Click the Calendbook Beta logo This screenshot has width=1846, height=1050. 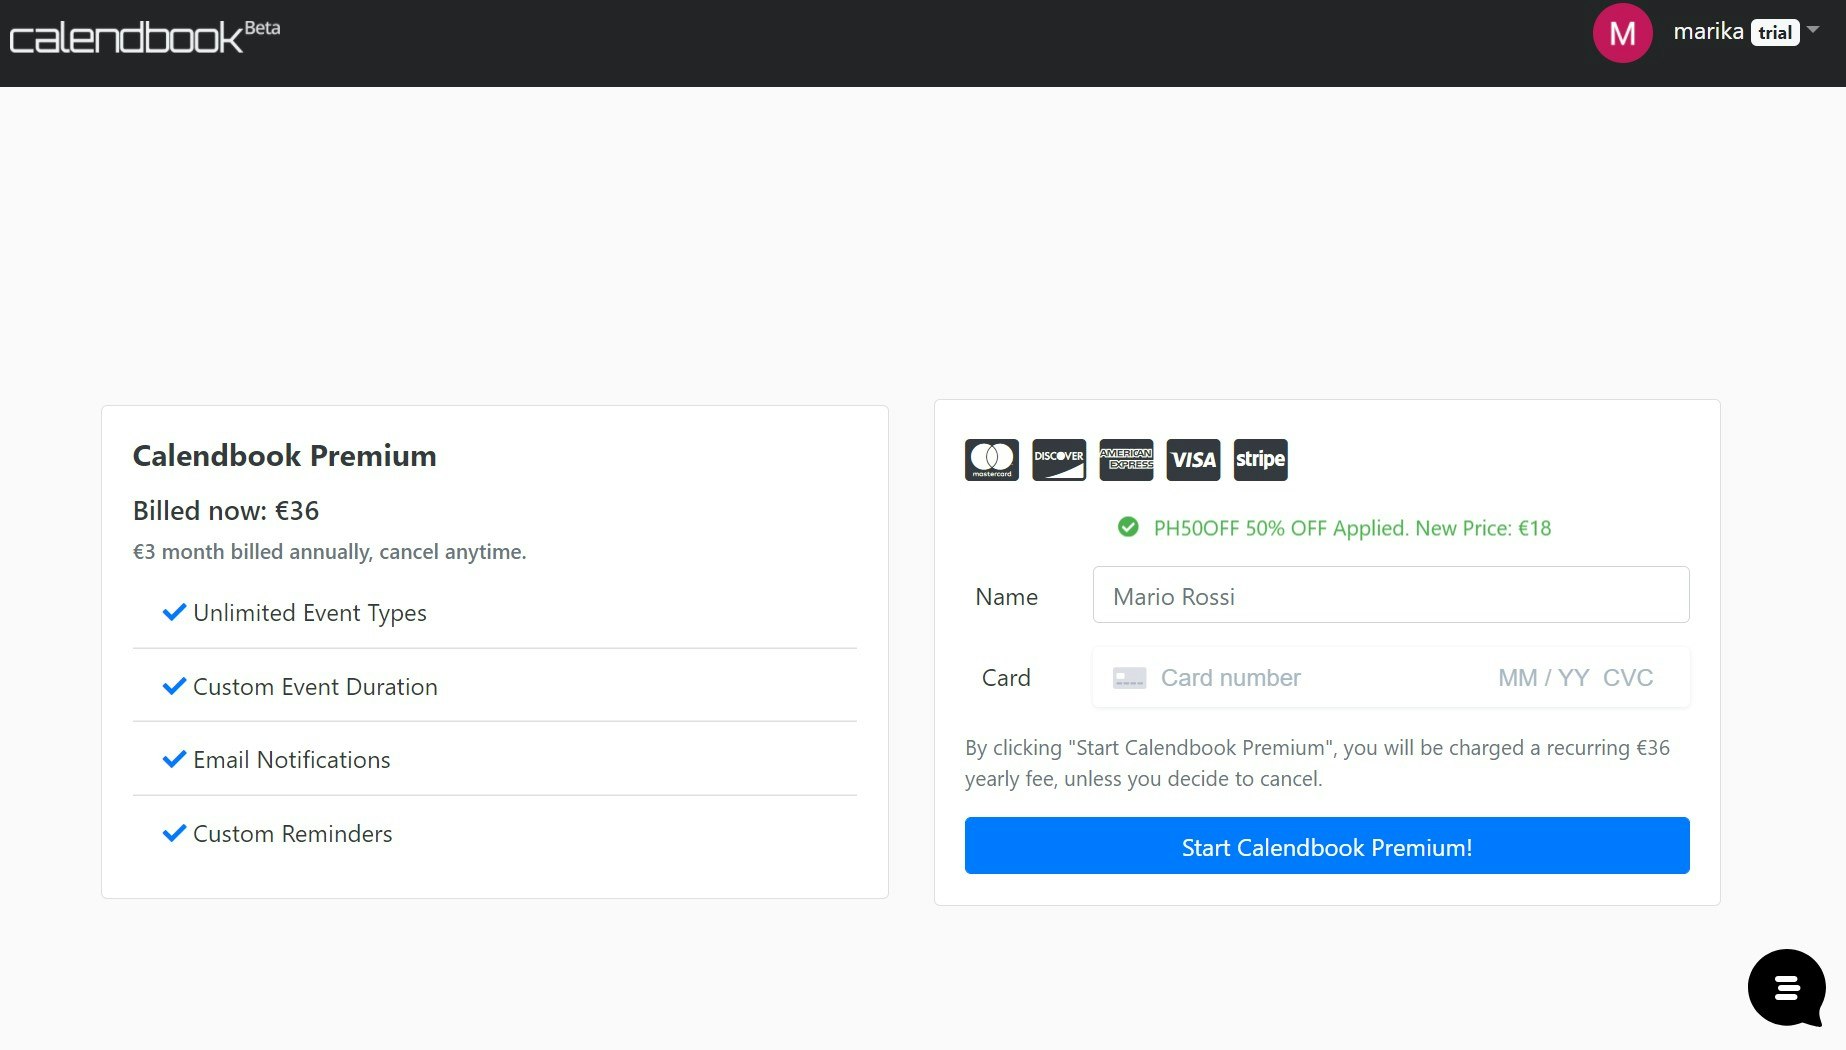click(x=145, y=36)
